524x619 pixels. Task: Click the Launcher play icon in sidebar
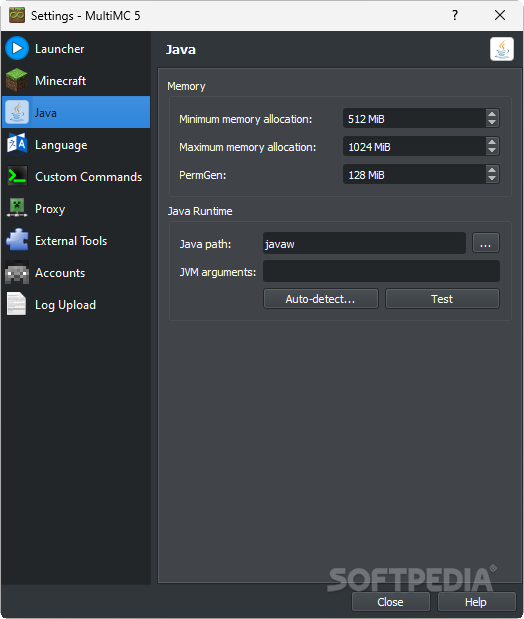coord(17,48)
